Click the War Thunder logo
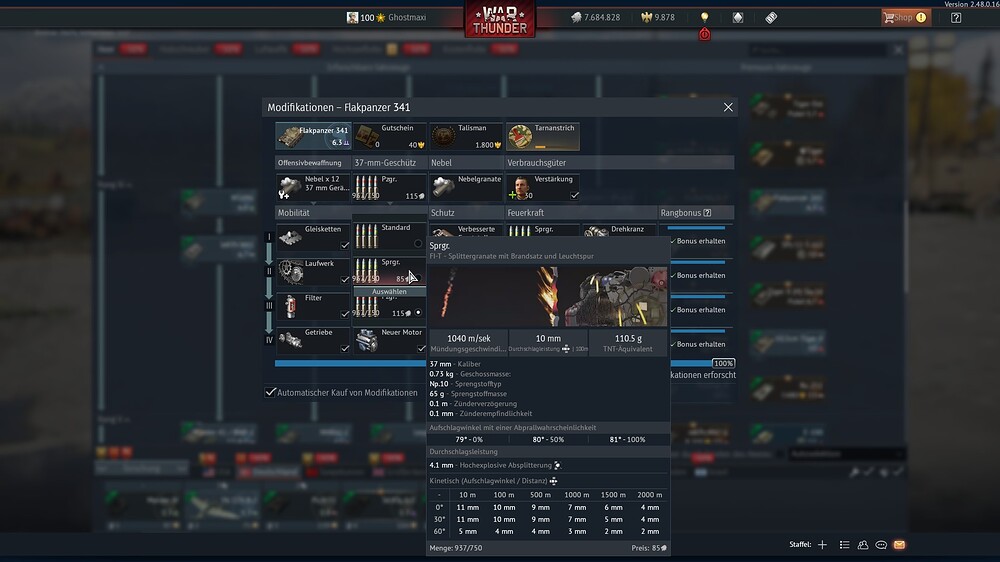 pos(499,19)
